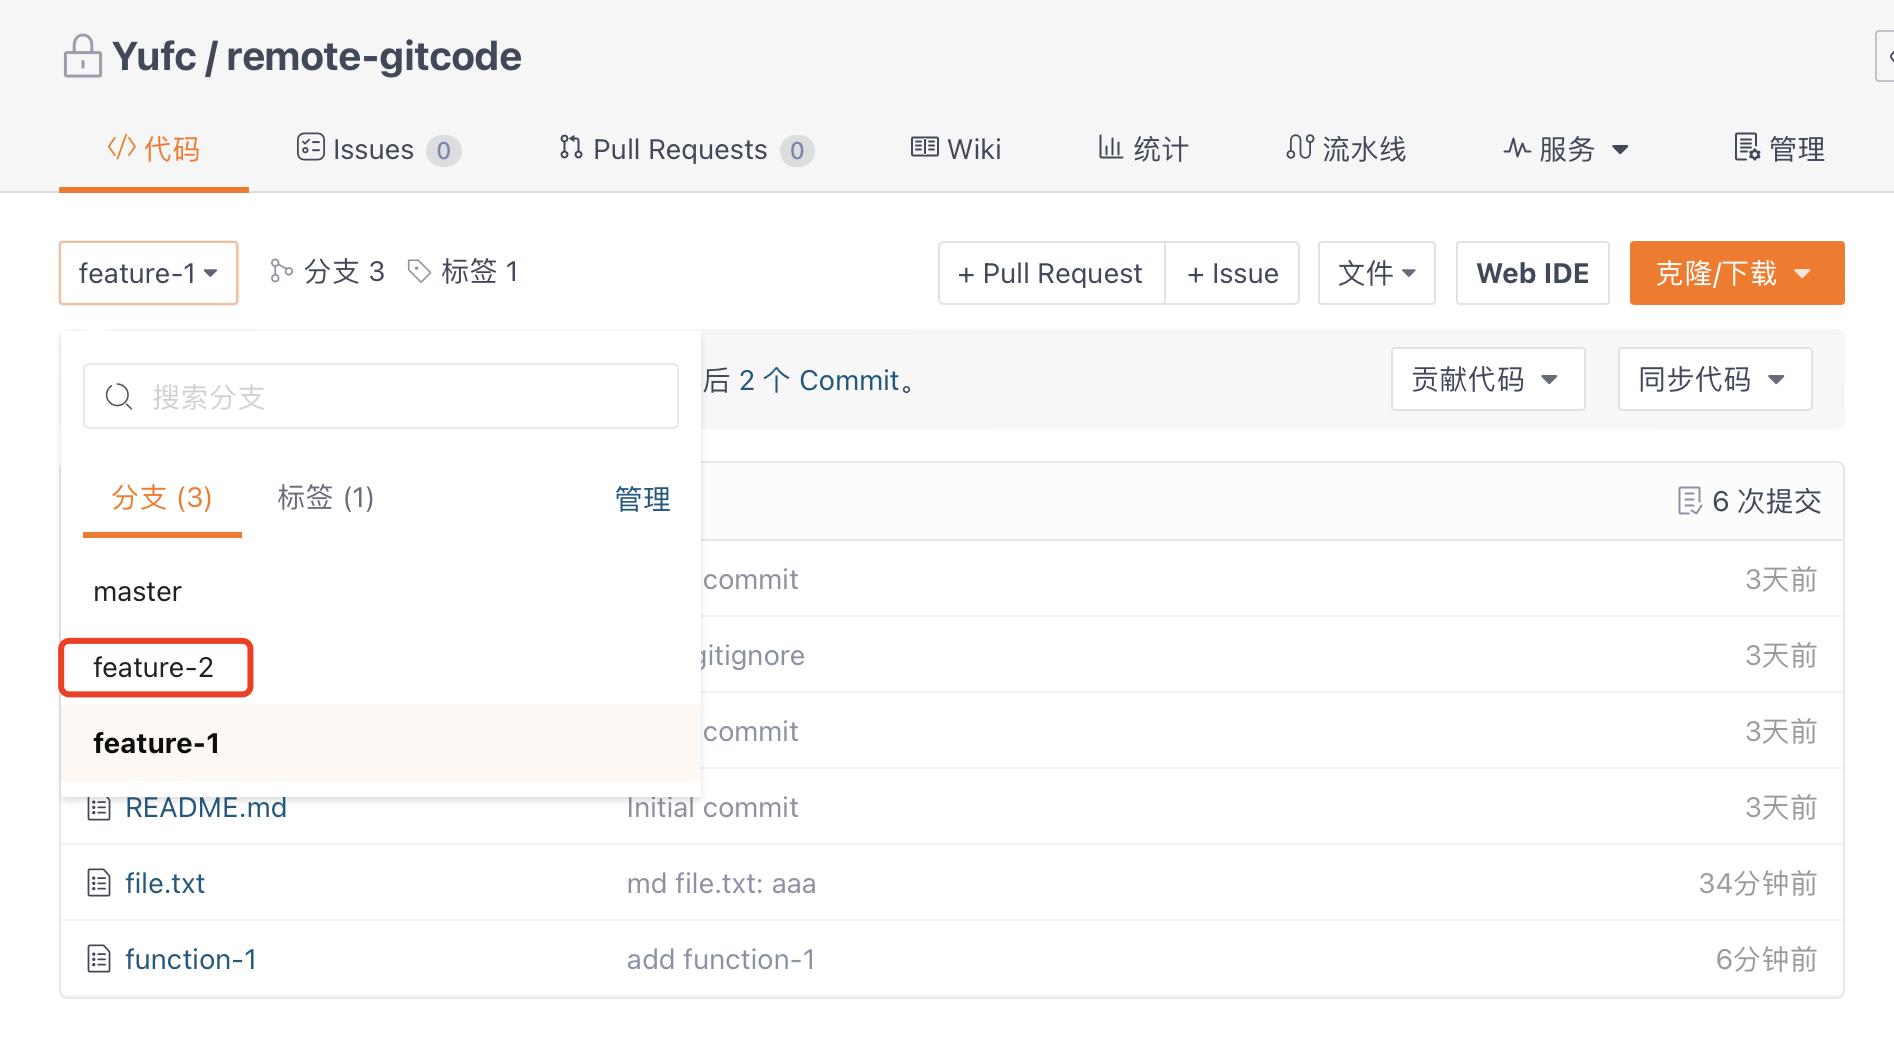The image size is (1894, 1044).
Task: Click the 搜索分支 search input field
Action: click(x=400, y=397)
